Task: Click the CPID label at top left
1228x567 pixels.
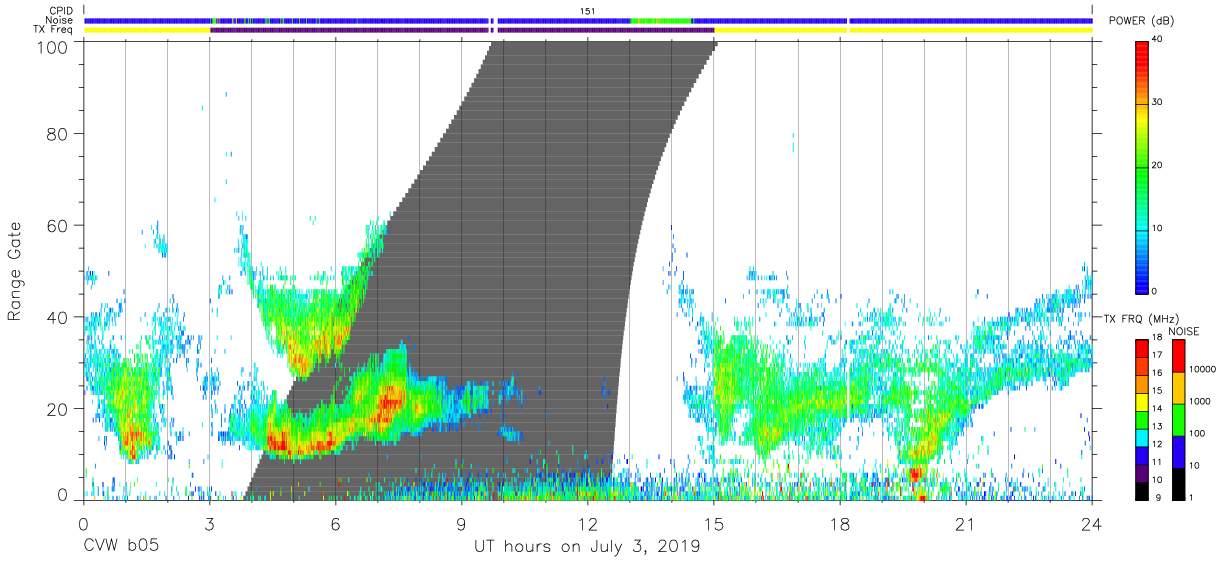Action: [60, 10]
